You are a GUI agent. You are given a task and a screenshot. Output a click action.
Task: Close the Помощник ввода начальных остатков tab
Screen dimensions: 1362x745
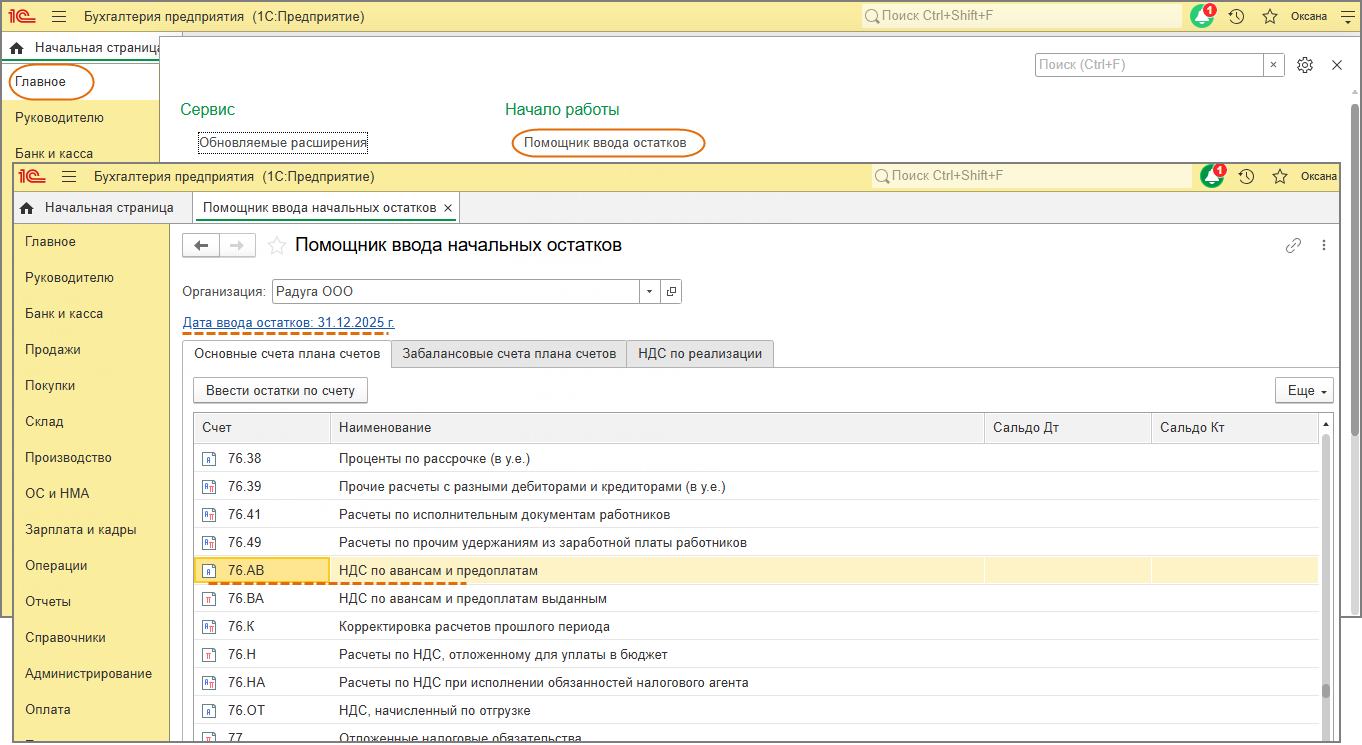click(x=449, y=208)
